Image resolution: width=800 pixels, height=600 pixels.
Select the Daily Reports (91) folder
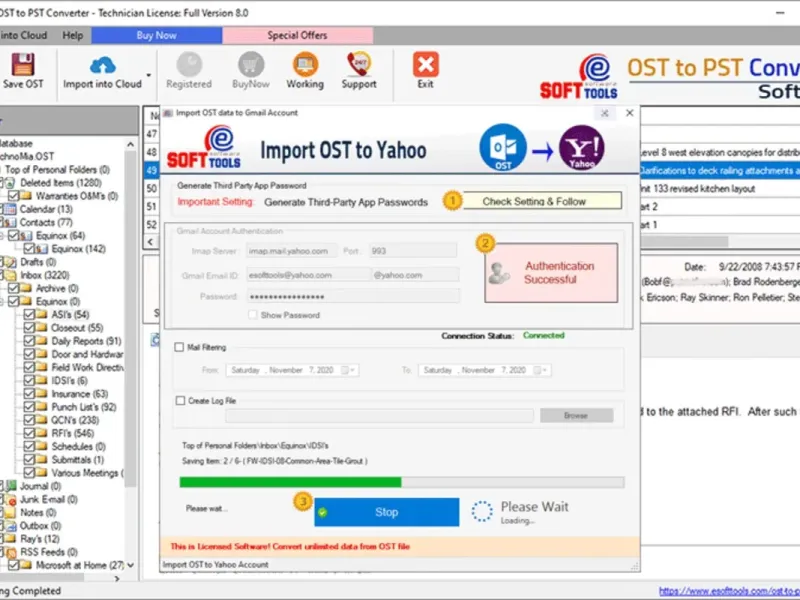point(86,341)
